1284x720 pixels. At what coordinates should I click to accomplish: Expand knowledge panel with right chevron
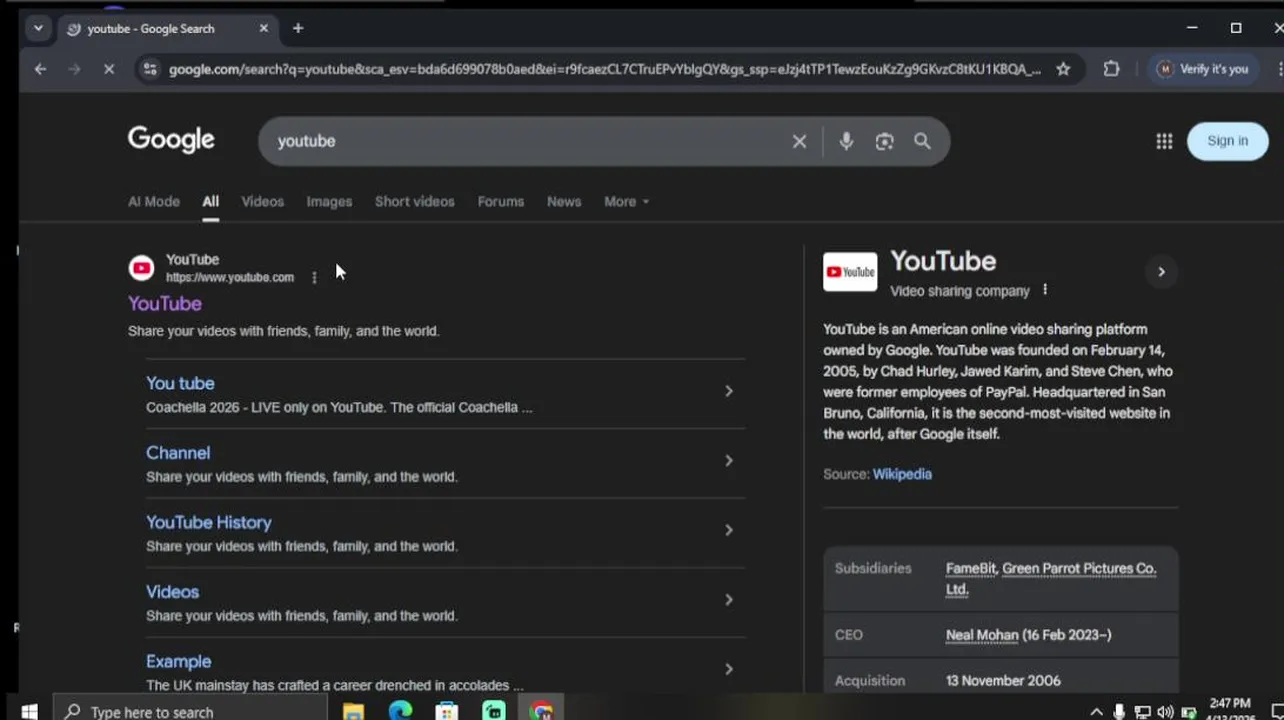1161,272
